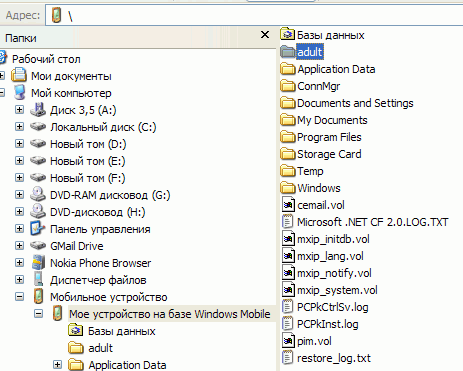Expand Мои документы tree node
The width and height of the screenshot is (463, 371).
(x=2, y=76)
